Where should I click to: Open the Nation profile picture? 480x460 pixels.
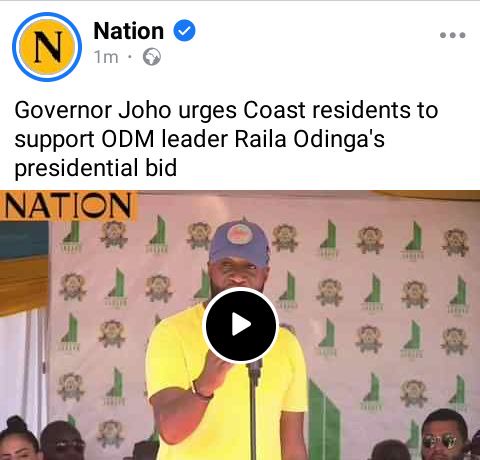[x=47, y=47]
